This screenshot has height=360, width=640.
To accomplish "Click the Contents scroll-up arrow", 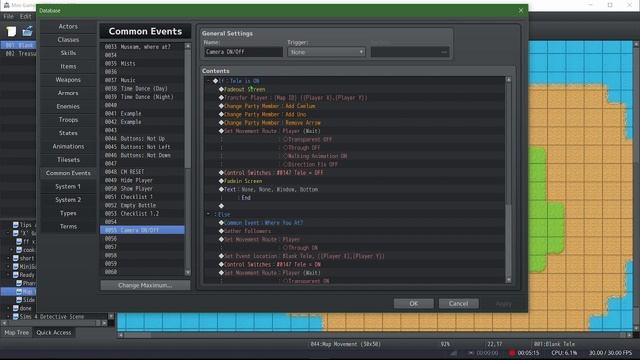I will [x=509, y=80].
